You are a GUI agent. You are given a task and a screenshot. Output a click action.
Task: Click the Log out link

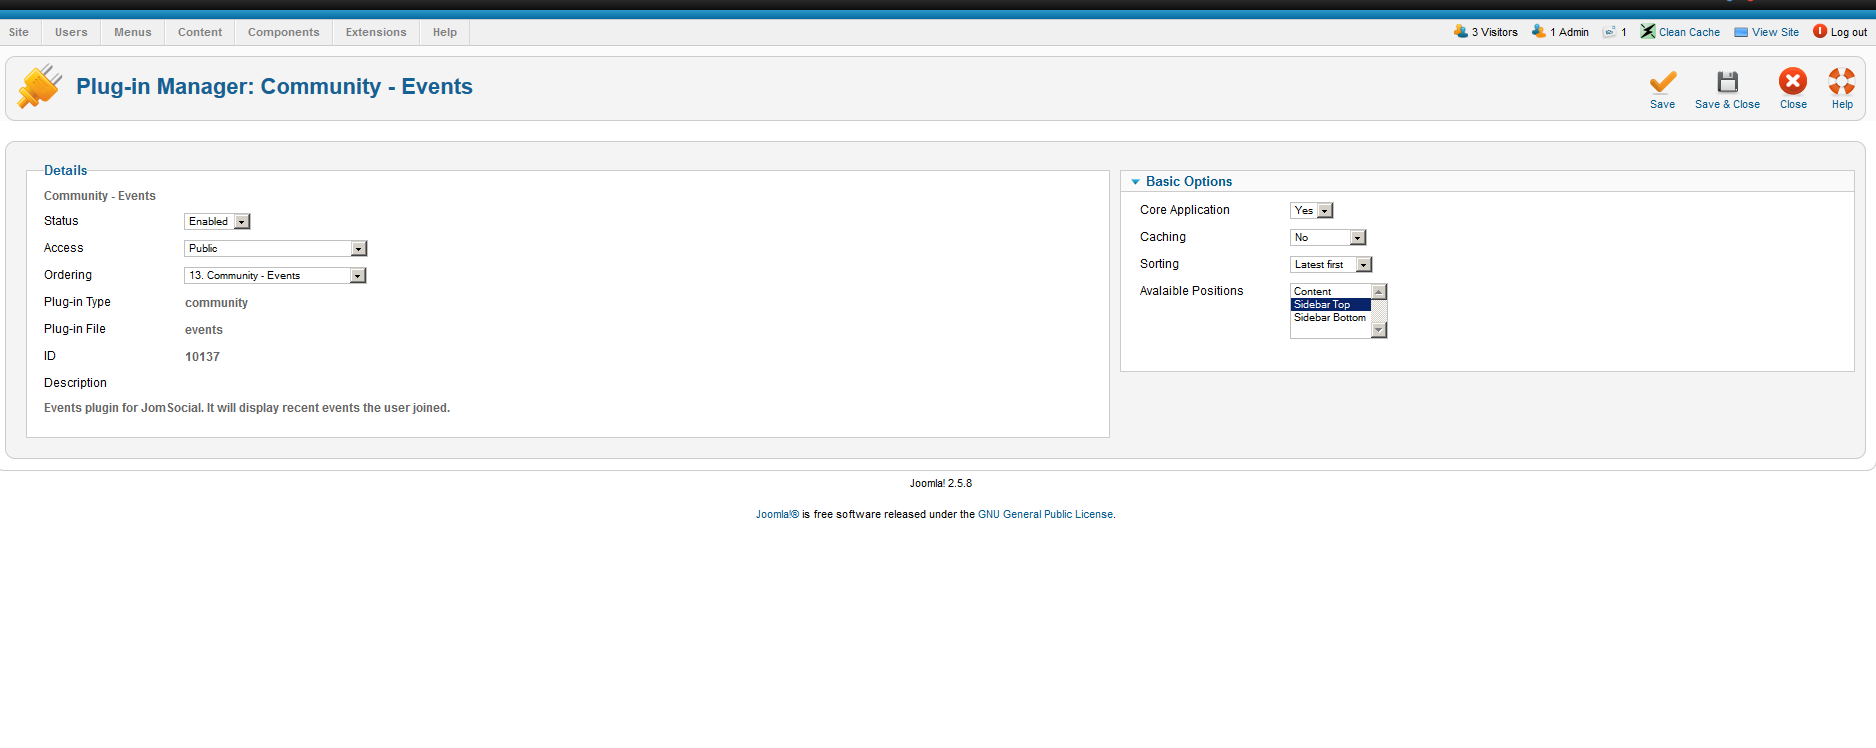pyautogui.click(x=1849, y=32)
